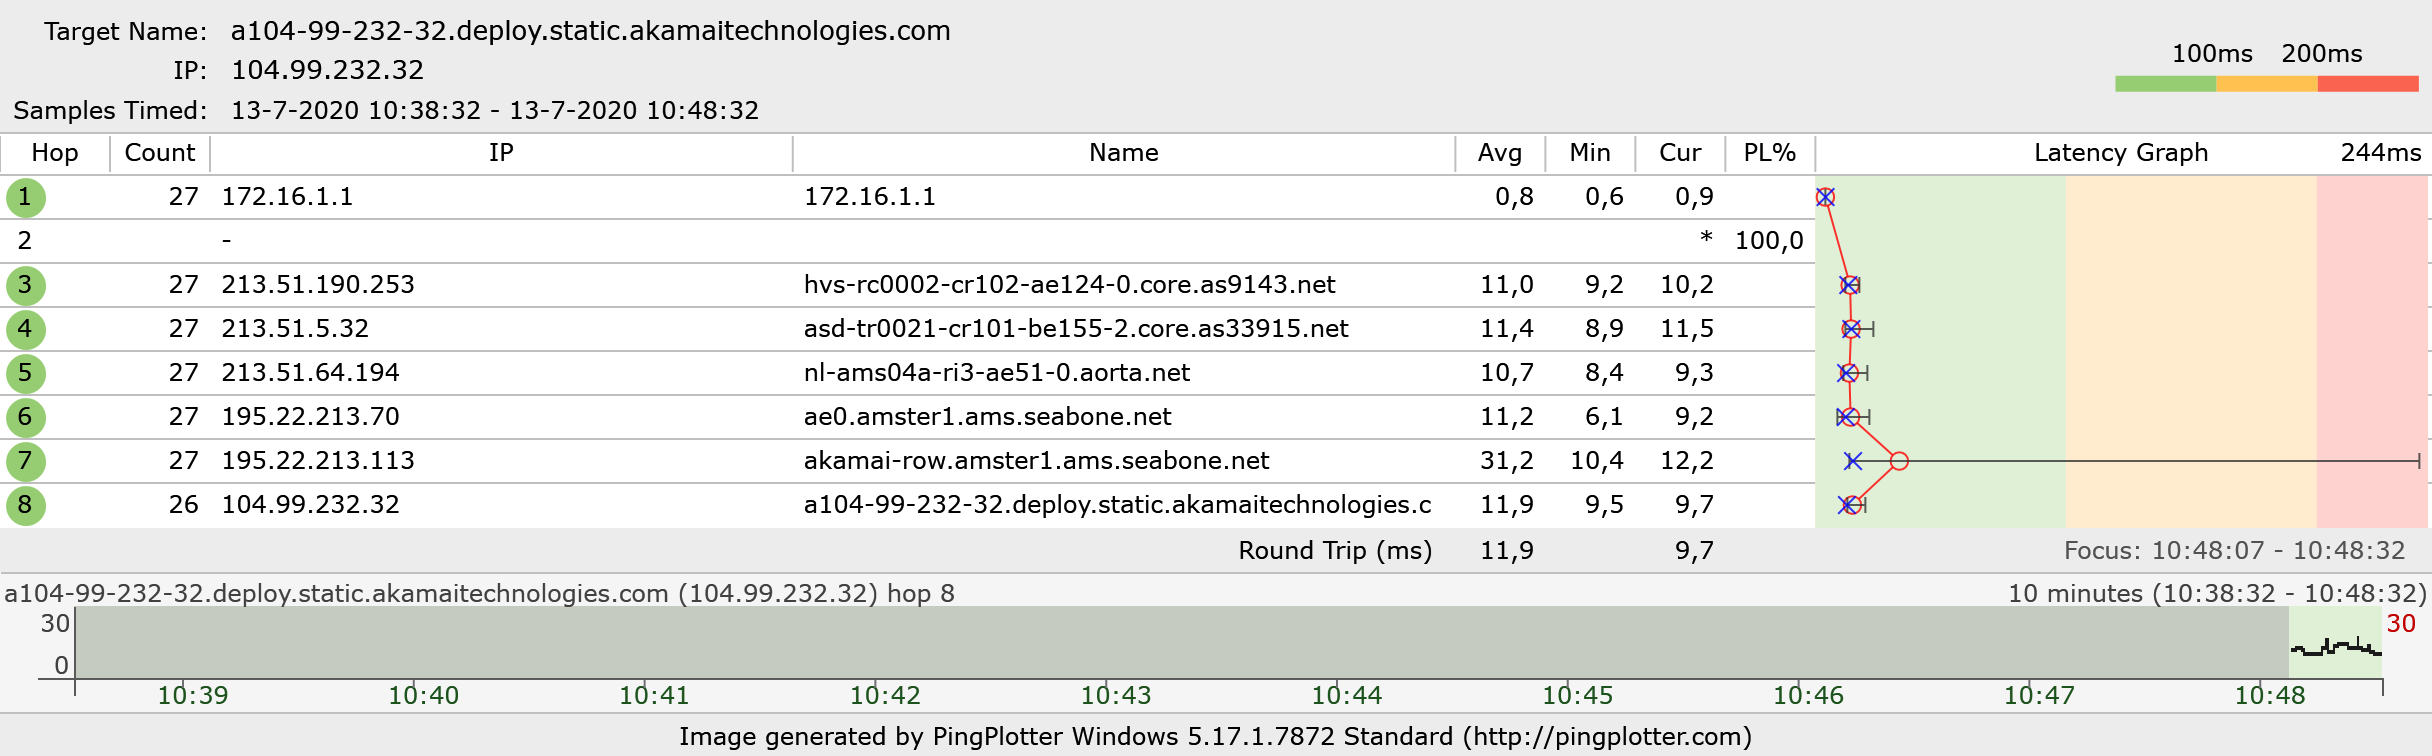Image resolution: width=2432 pixels, height=756 pixels.
Task: Click the PL% column header
Action: 1769,153
